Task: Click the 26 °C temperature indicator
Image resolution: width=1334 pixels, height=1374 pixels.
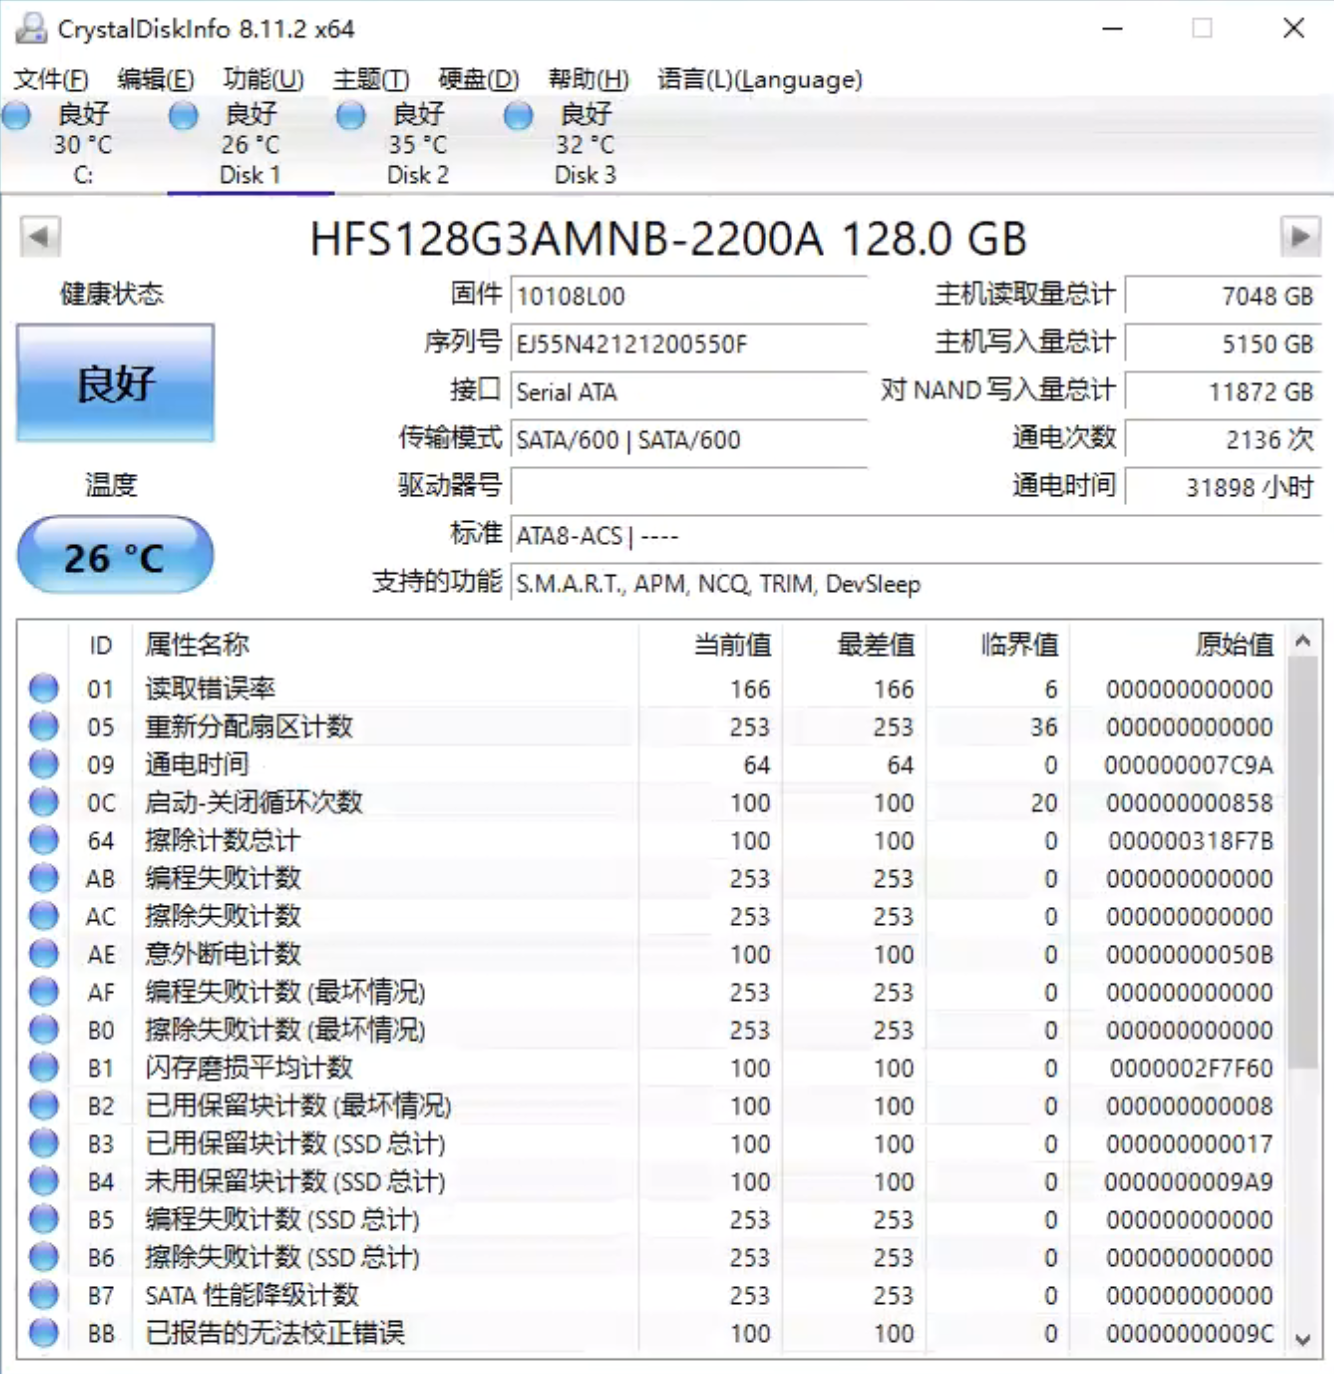Action: [115, 556]
